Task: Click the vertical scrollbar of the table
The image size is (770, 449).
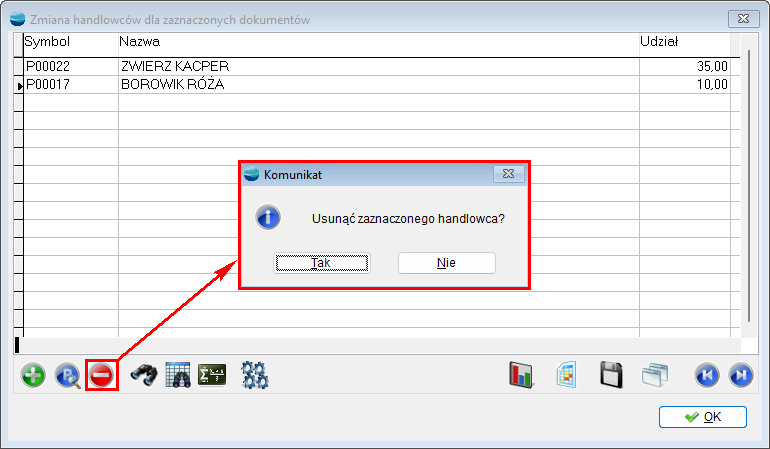Action: [x=748, y=186]
